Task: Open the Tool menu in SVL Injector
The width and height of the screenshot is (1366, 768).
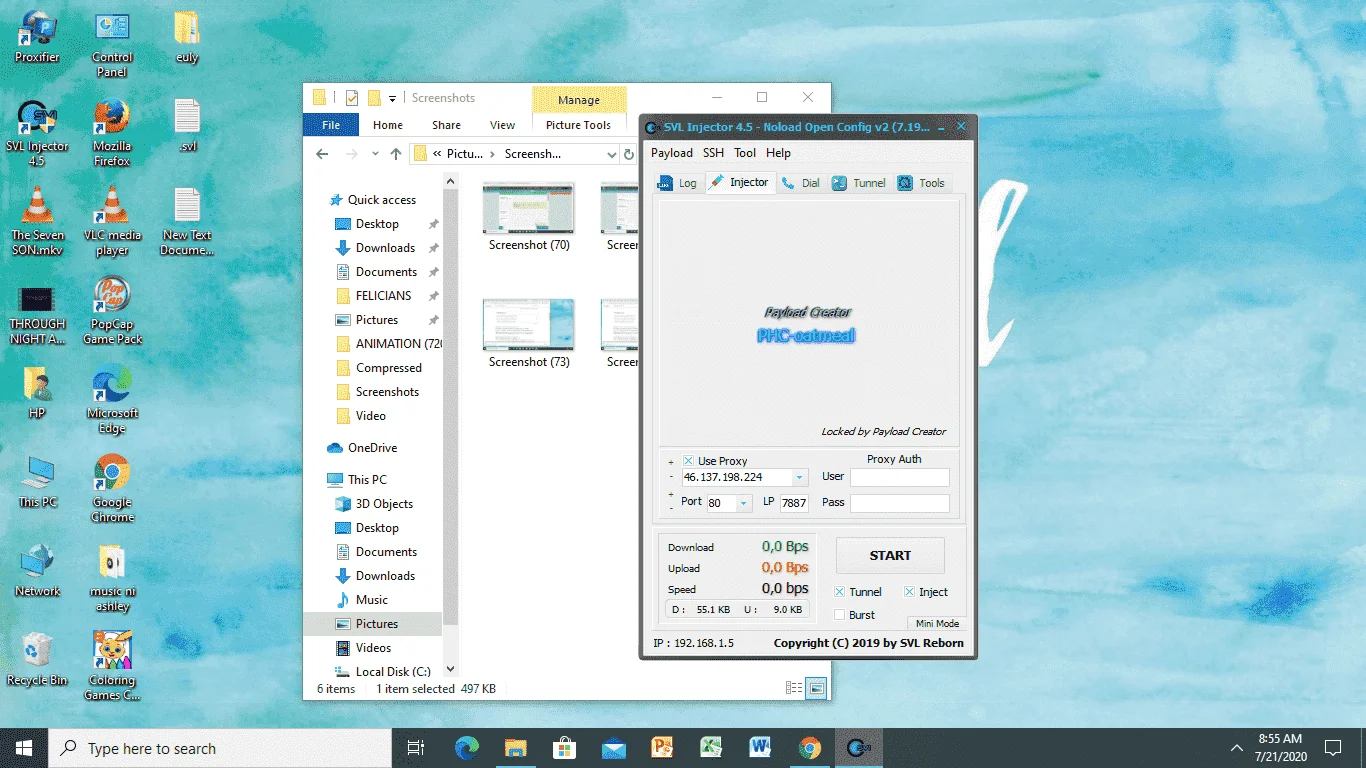Action: point(745,153)
